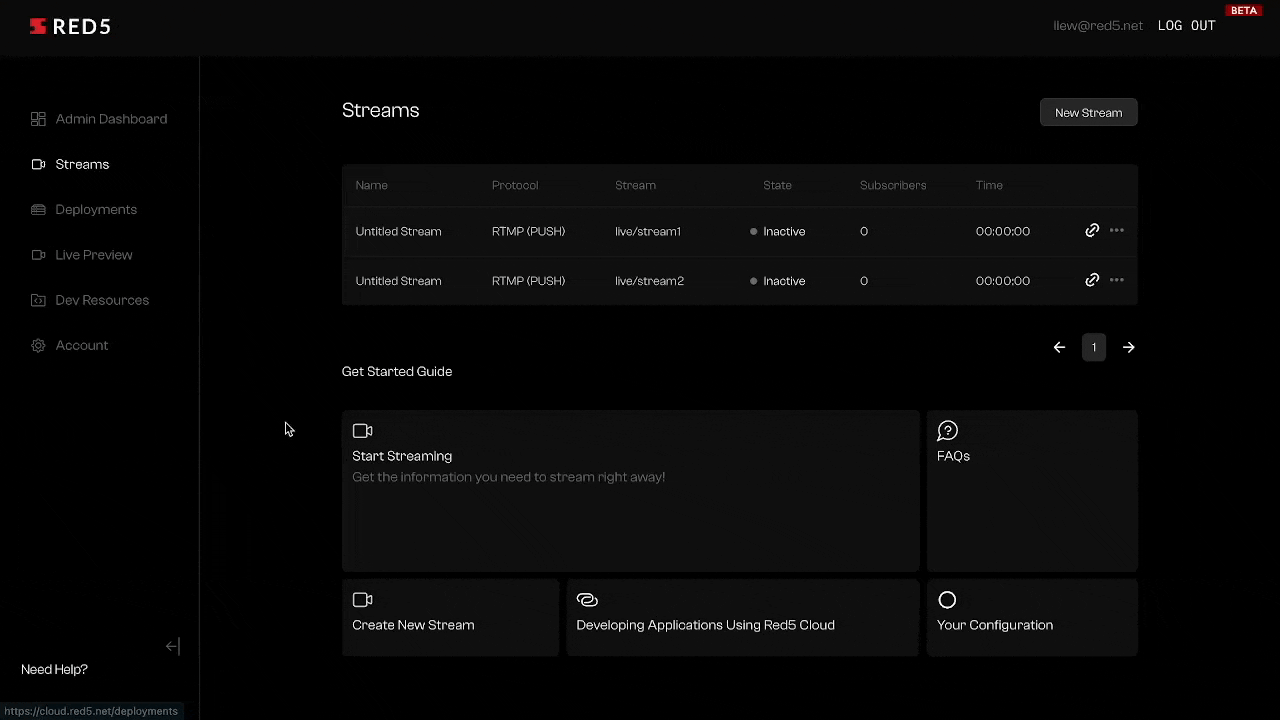This screenshot has width=1280, height=720.
Task: Open the FAQs card
Action: [x=1032, y=491]
